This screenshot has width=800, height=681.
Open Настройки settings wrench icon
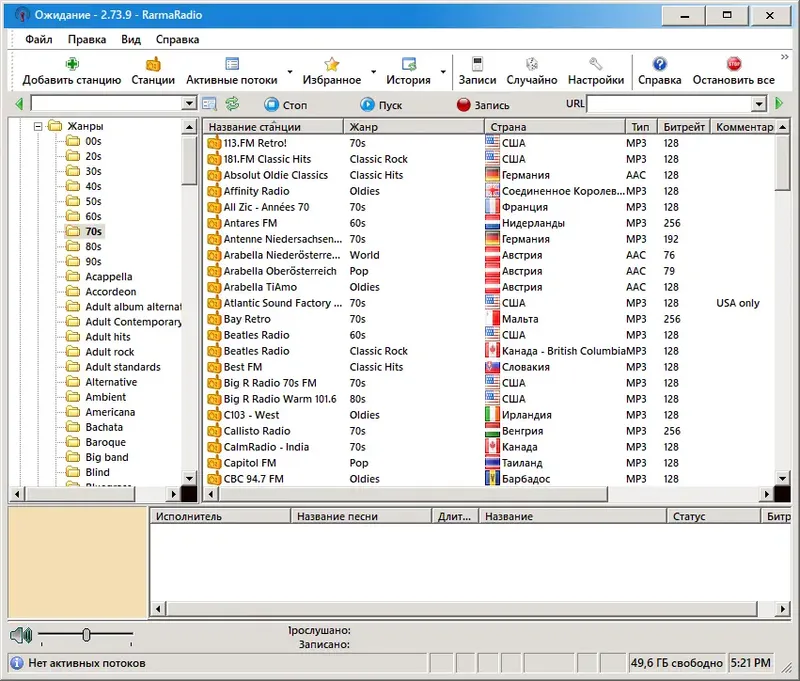[x=594, y=64]
